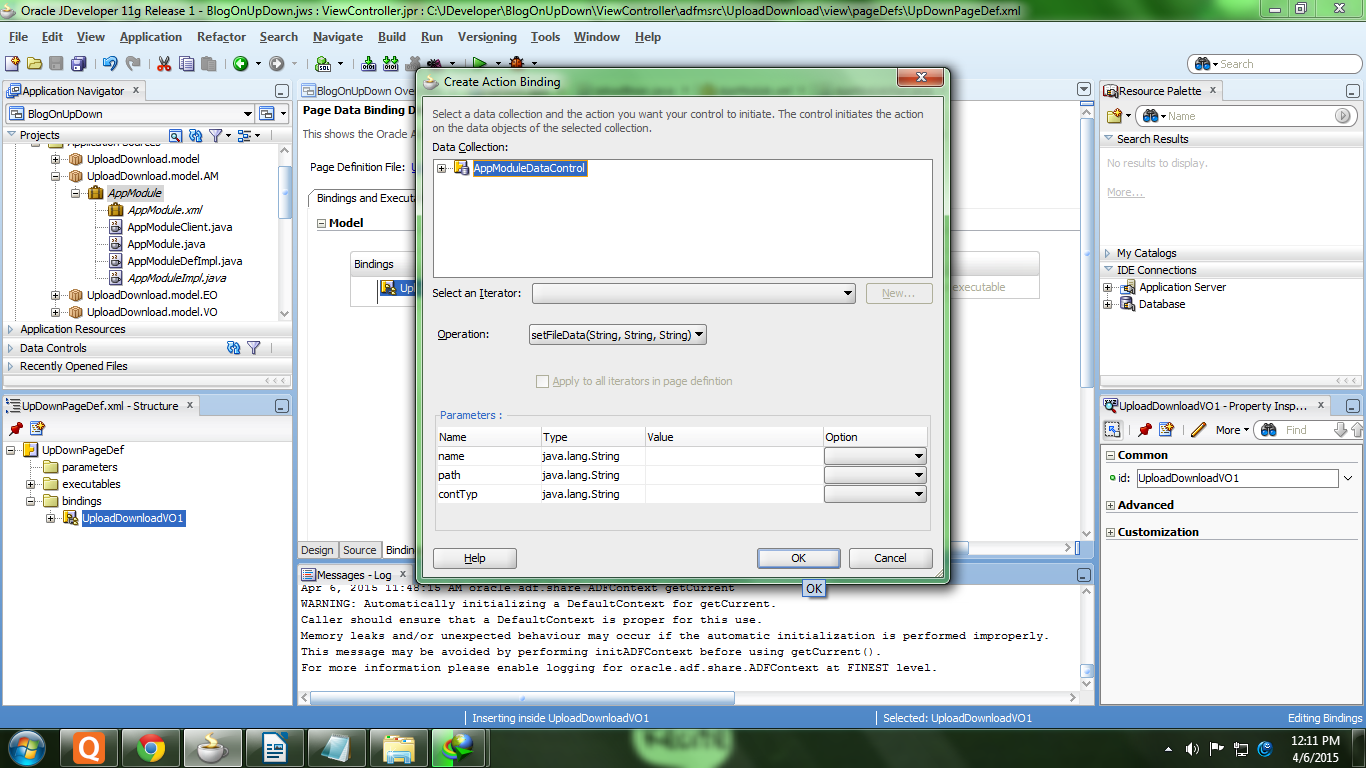1366x768 pixels.
Task: Expand the executables node in Structure
Action: pyautogui.click(x=31, y=484)
